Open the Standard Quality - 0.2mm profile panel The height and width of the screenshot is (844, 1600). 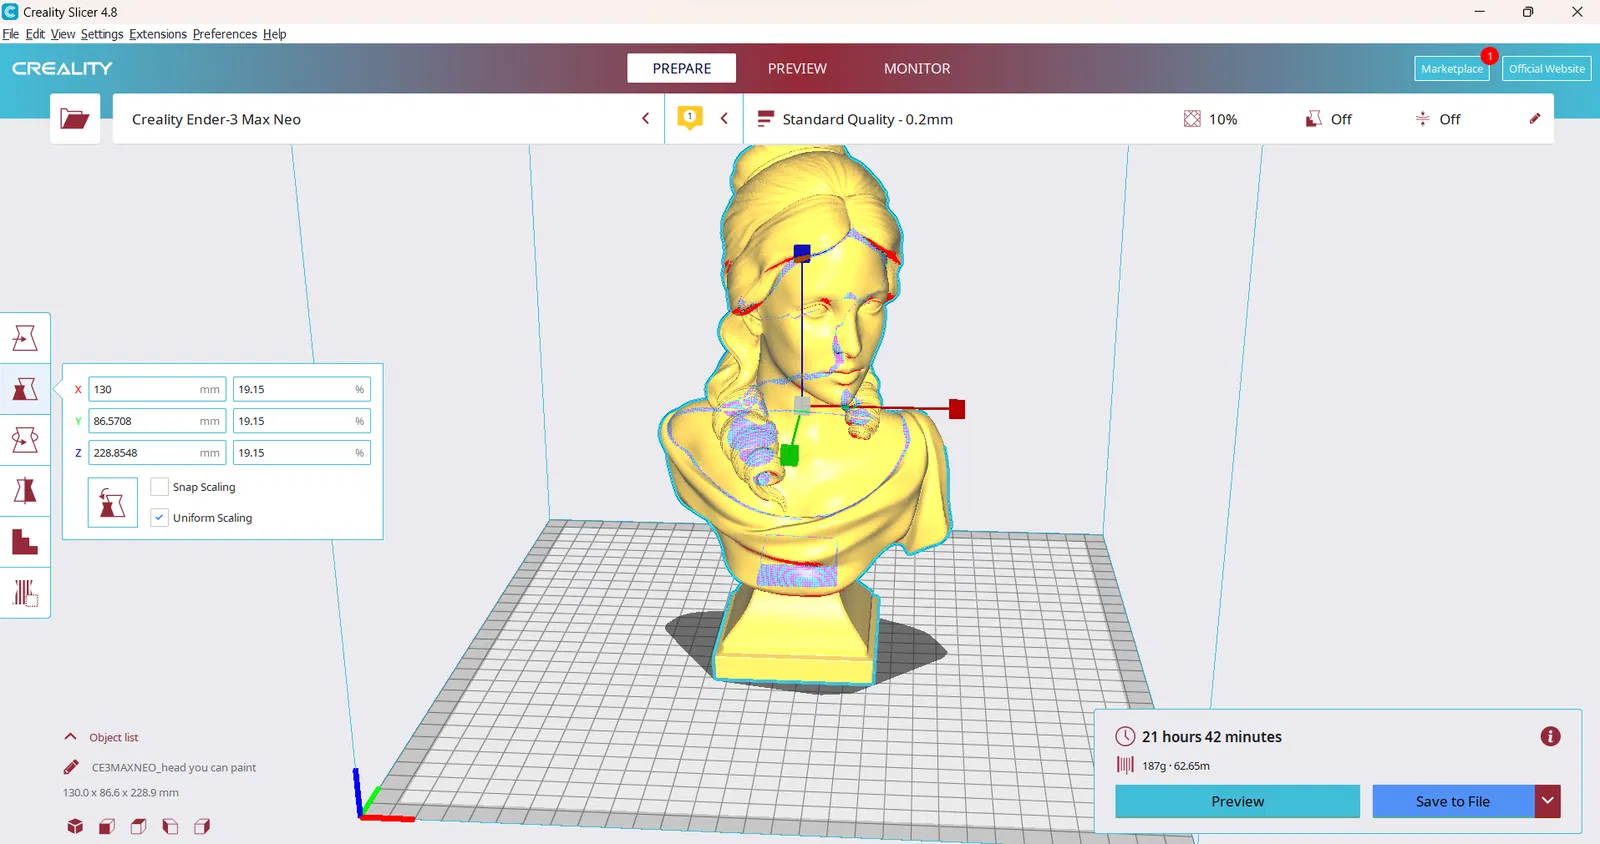[1148, 119]
